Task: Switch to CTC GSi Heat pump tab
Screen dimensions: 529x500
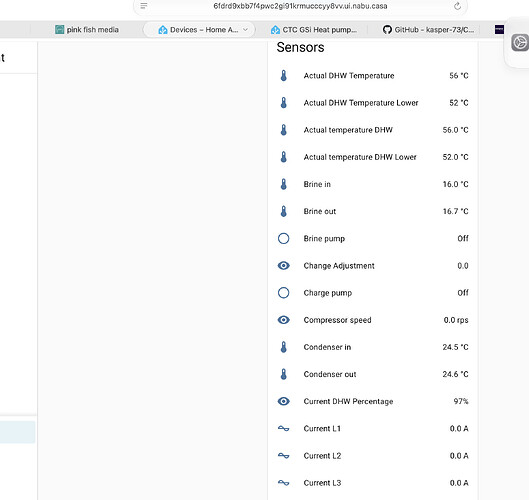Action: [314, 30]
